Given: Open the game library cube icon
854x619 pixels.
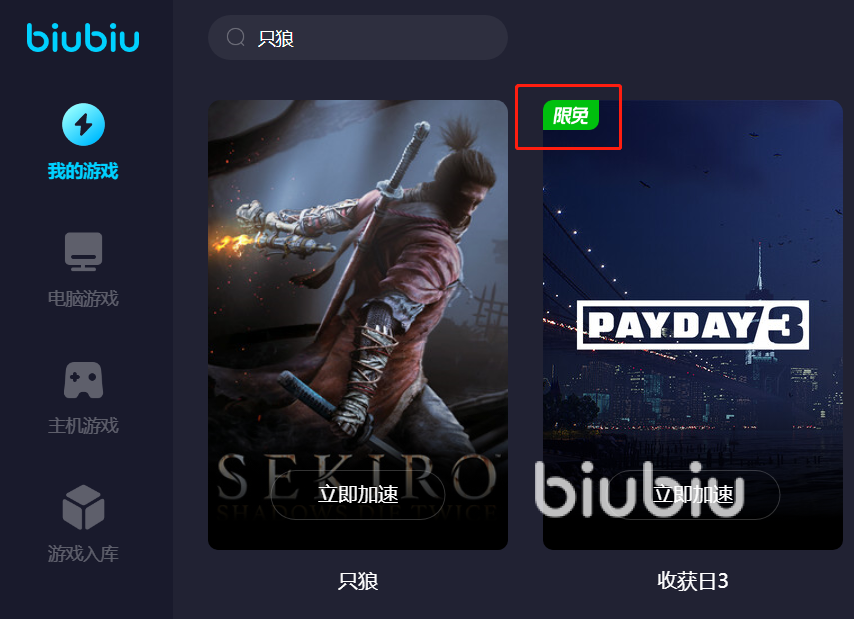Looking at the screenshot, I should coord(83,507).
